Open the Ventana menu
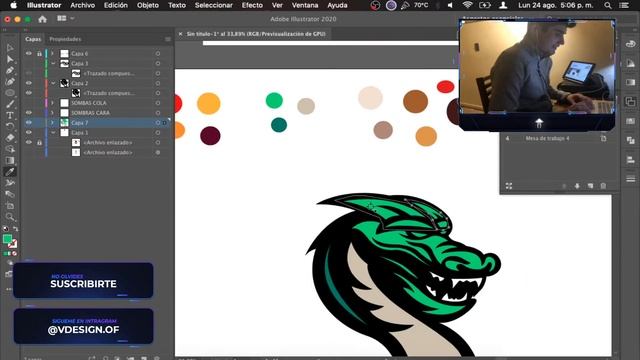 click(305, 5)
